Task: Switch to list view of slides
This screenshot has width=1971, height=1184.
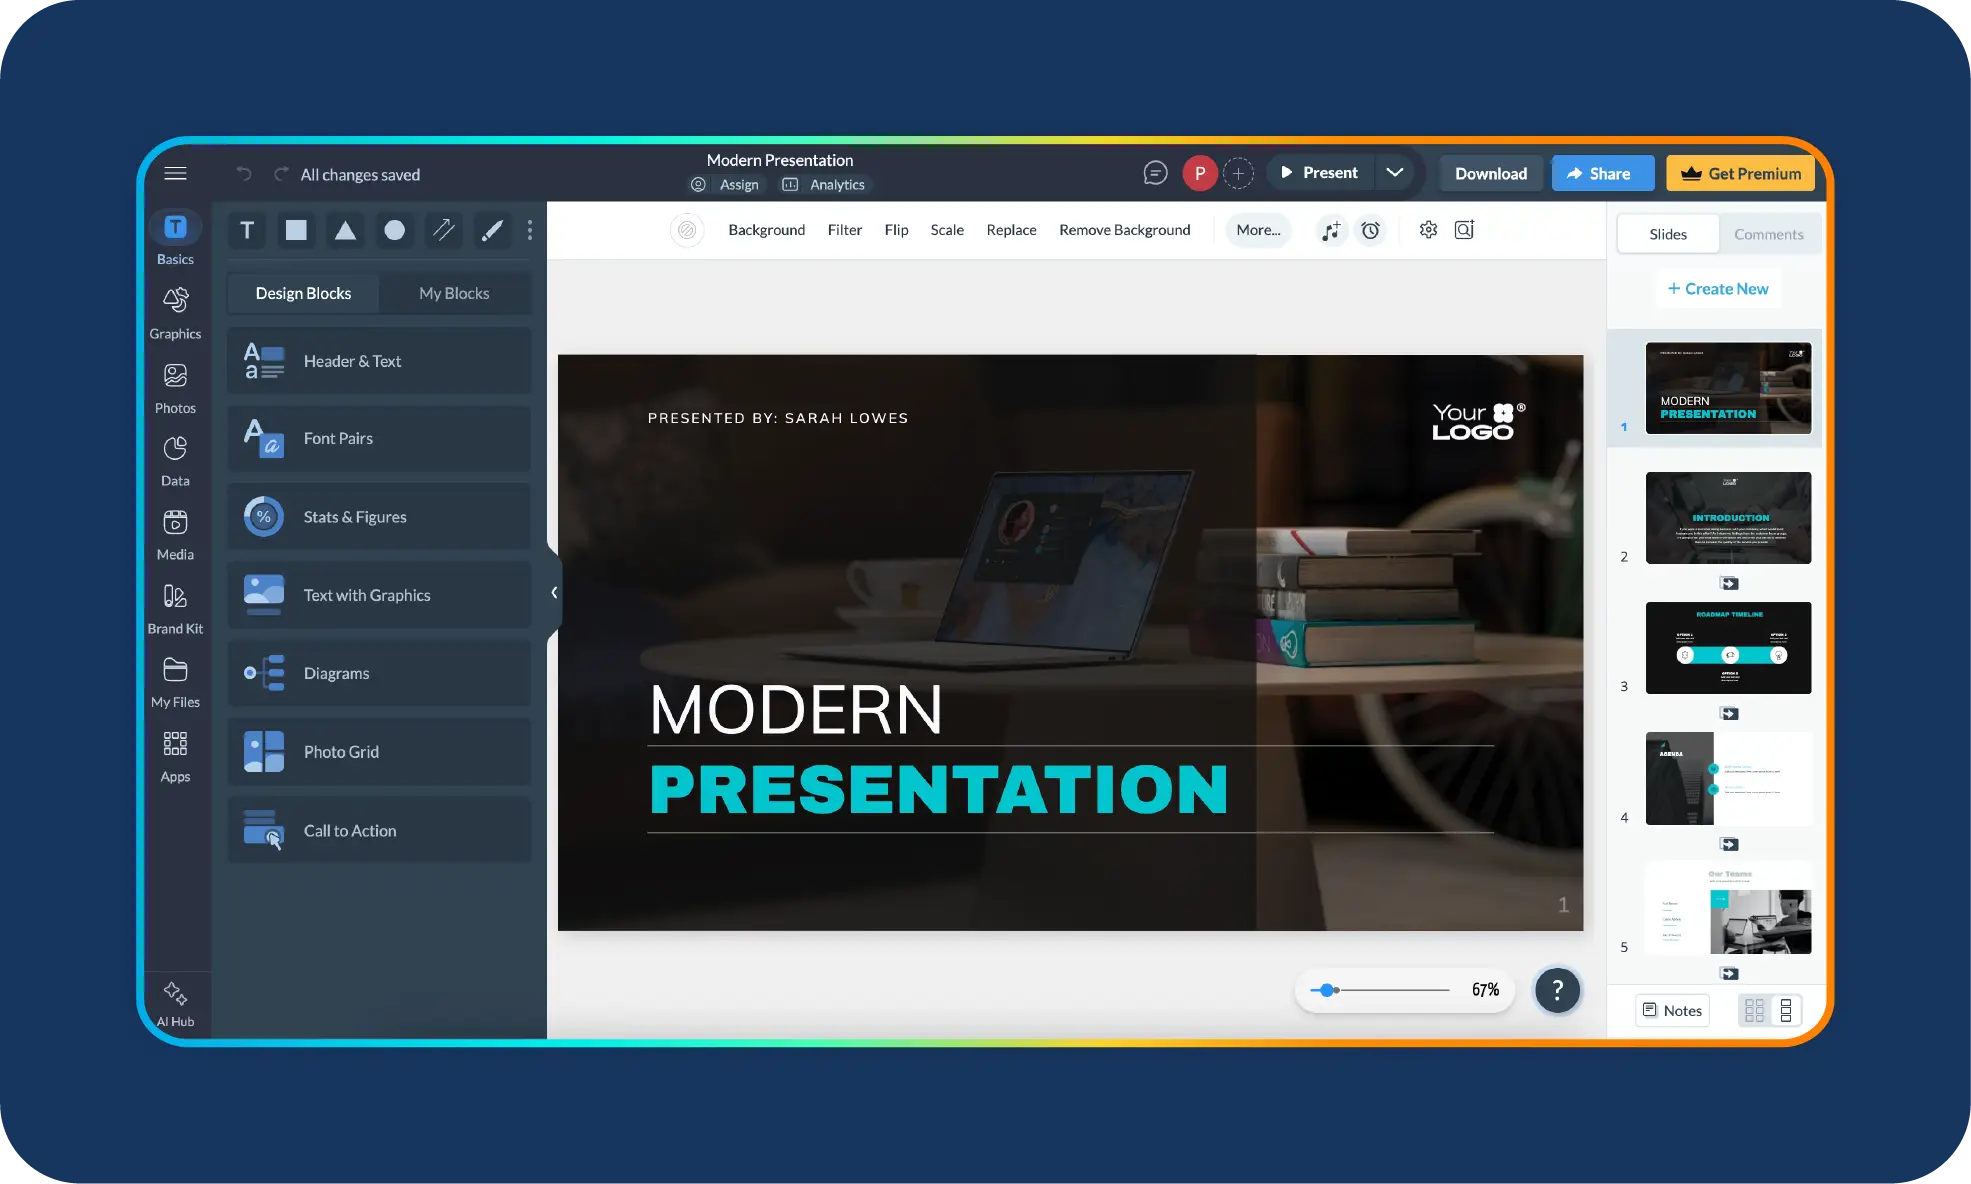Action: (1786, 1010)
